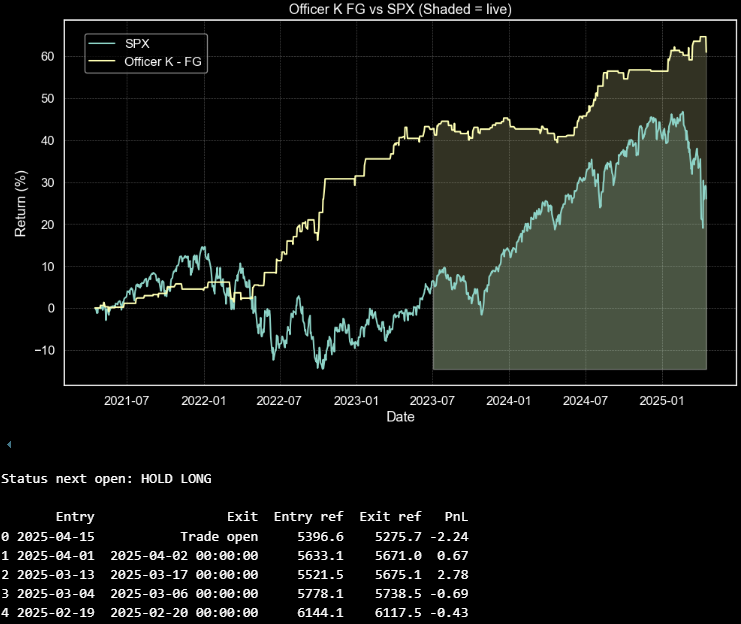741x624 pixels.
Task: Click the 'Return (%)' y-axis label
Action: pos(20,204)
